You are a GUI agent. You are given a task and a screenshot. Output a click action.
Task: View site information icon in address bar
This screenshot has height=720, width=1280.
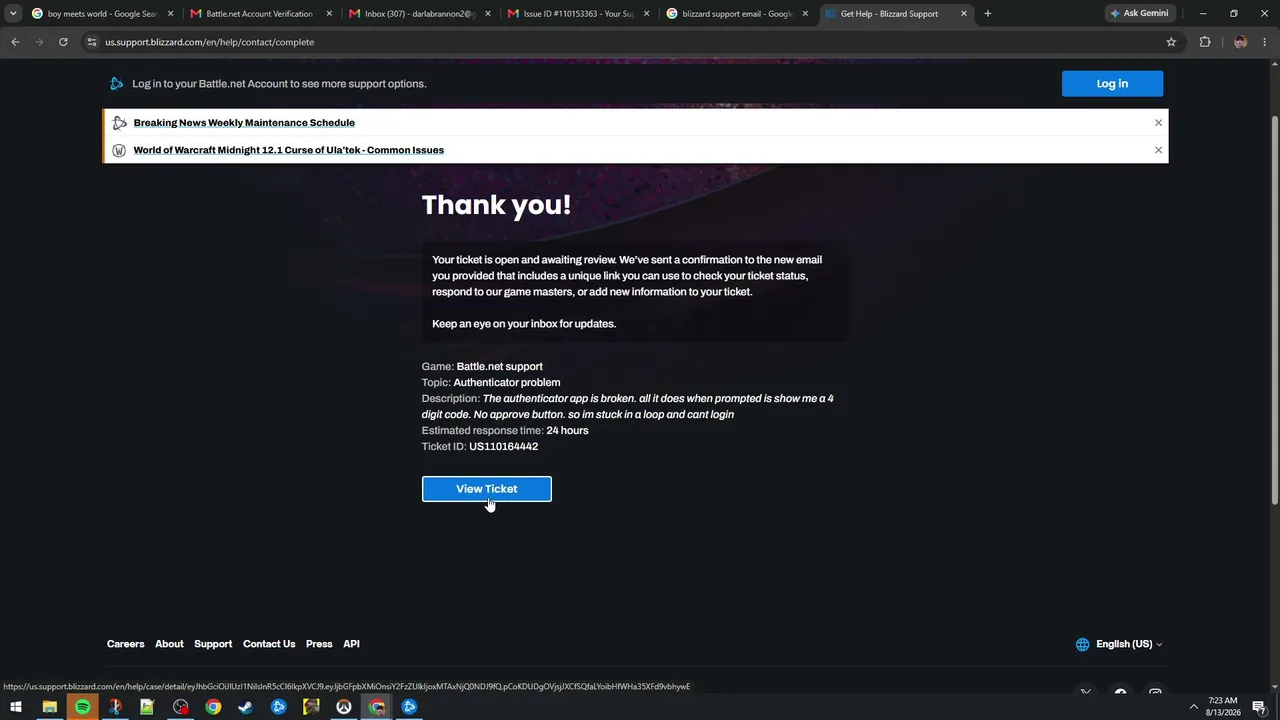tap(92, 42)
